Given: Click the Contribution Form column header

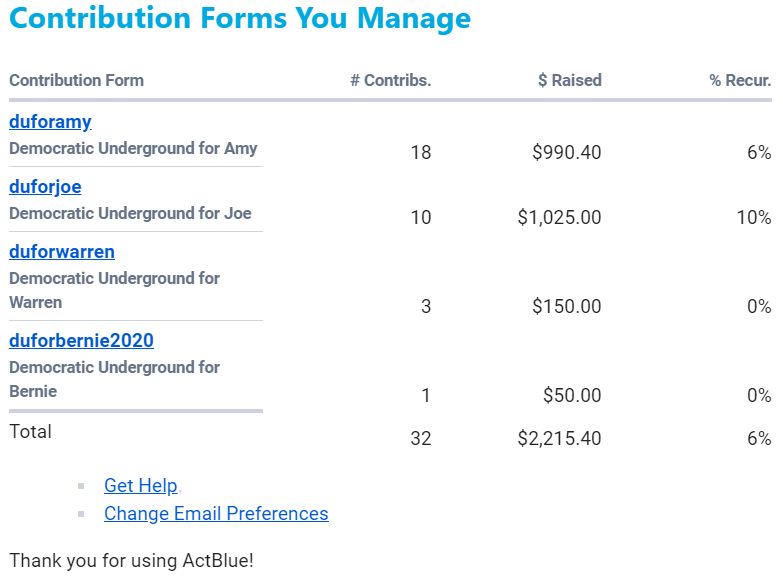Looking at the screenshot, I should (76, 81).
